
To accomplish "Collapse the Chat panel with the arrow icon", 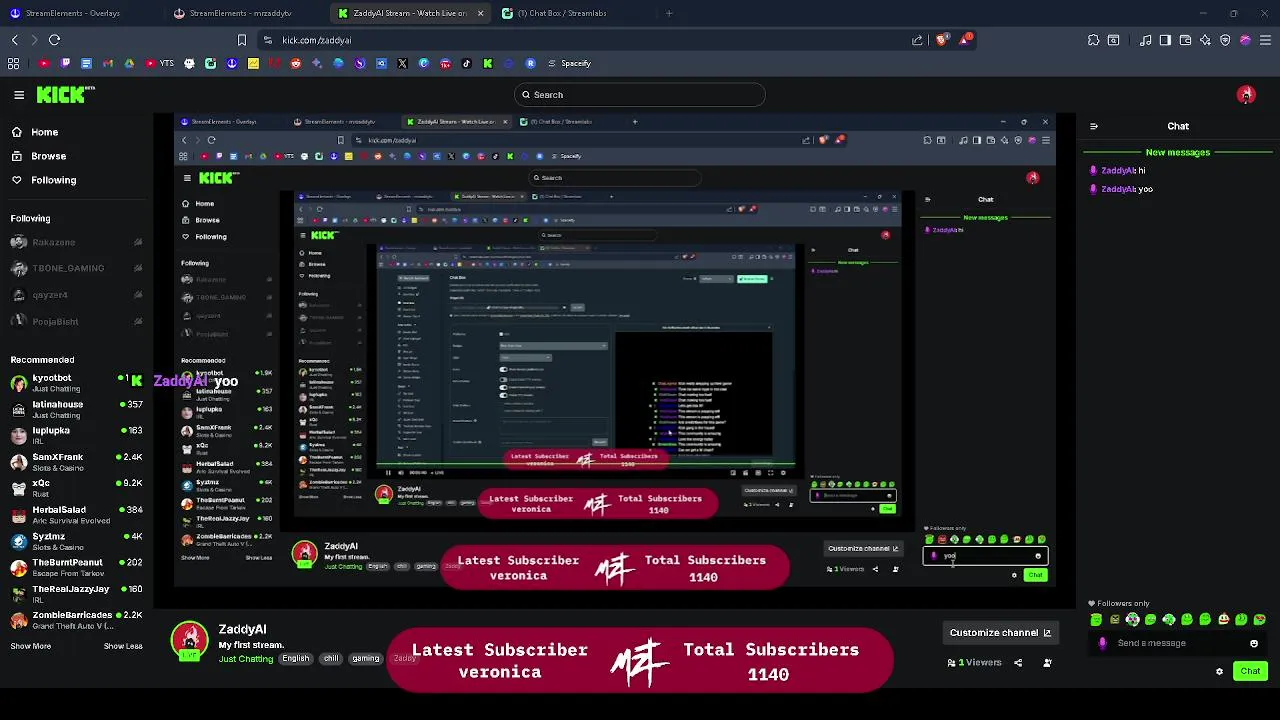I will click(1094, 127).
